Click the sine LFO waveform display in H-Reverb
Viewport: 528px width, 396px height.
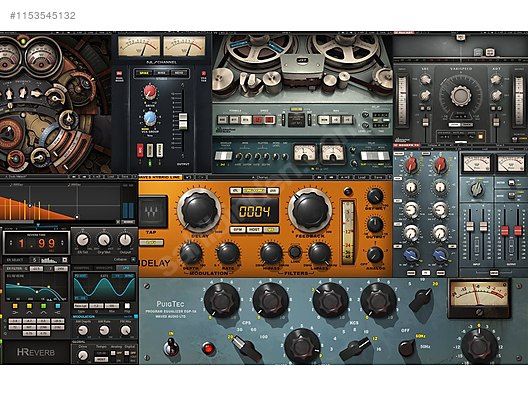coord(104,287)
